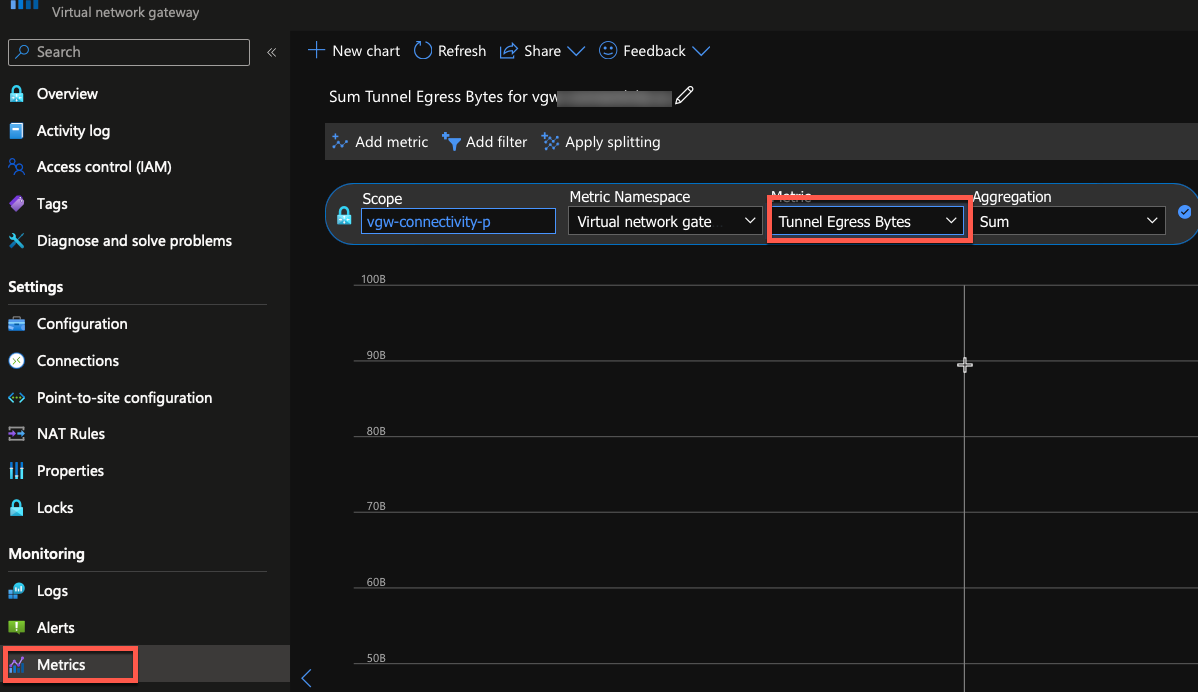Click the green Alerts icon
The image size is (1198, 692).
[16, 627]
